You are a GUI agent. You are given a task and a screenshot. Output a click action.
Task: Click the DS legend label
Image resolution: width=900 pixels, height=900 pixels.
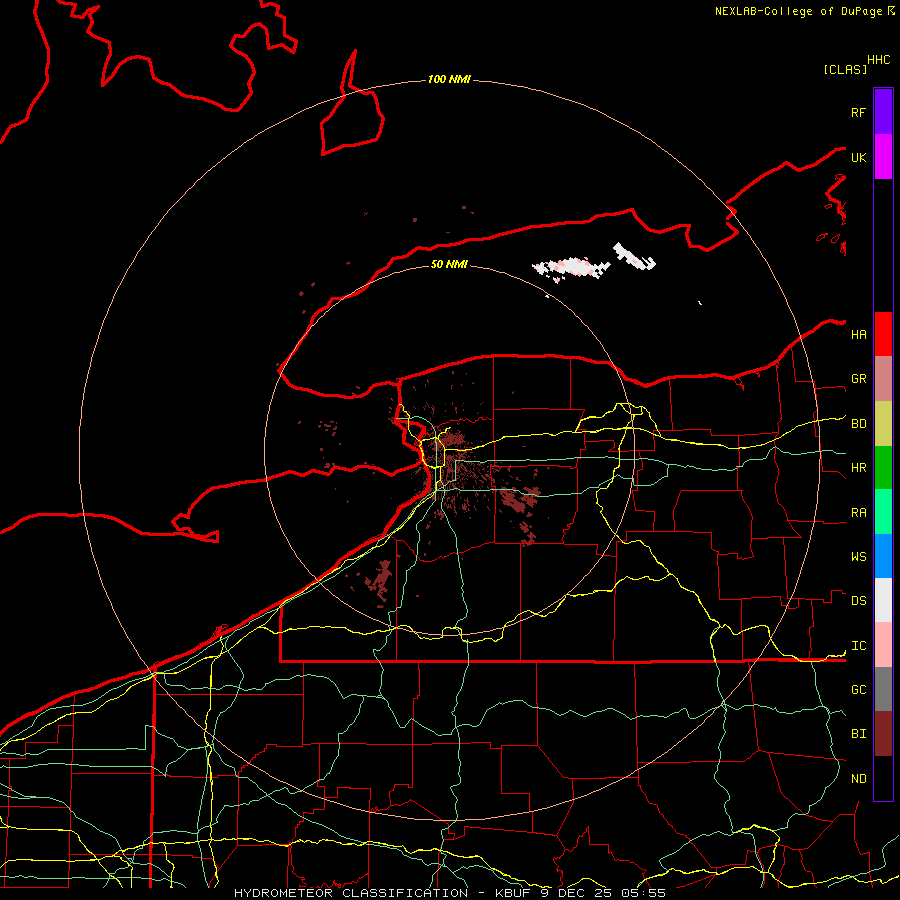click(858, 601)
